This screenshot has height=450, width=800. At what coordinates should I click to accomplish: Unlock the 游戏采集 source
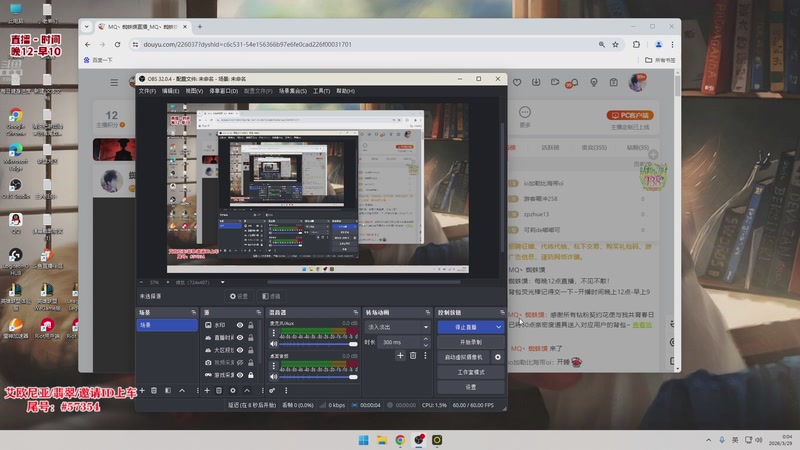251,375
